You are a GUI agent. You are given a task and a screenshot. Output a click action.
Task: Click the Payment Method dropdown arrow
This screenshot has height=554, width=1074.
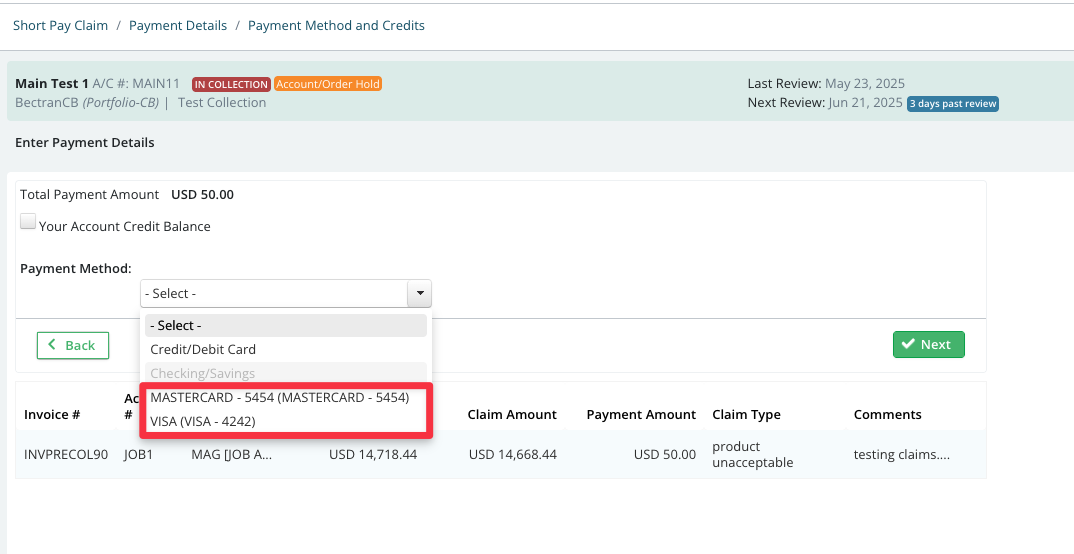(x=419, y=293)
